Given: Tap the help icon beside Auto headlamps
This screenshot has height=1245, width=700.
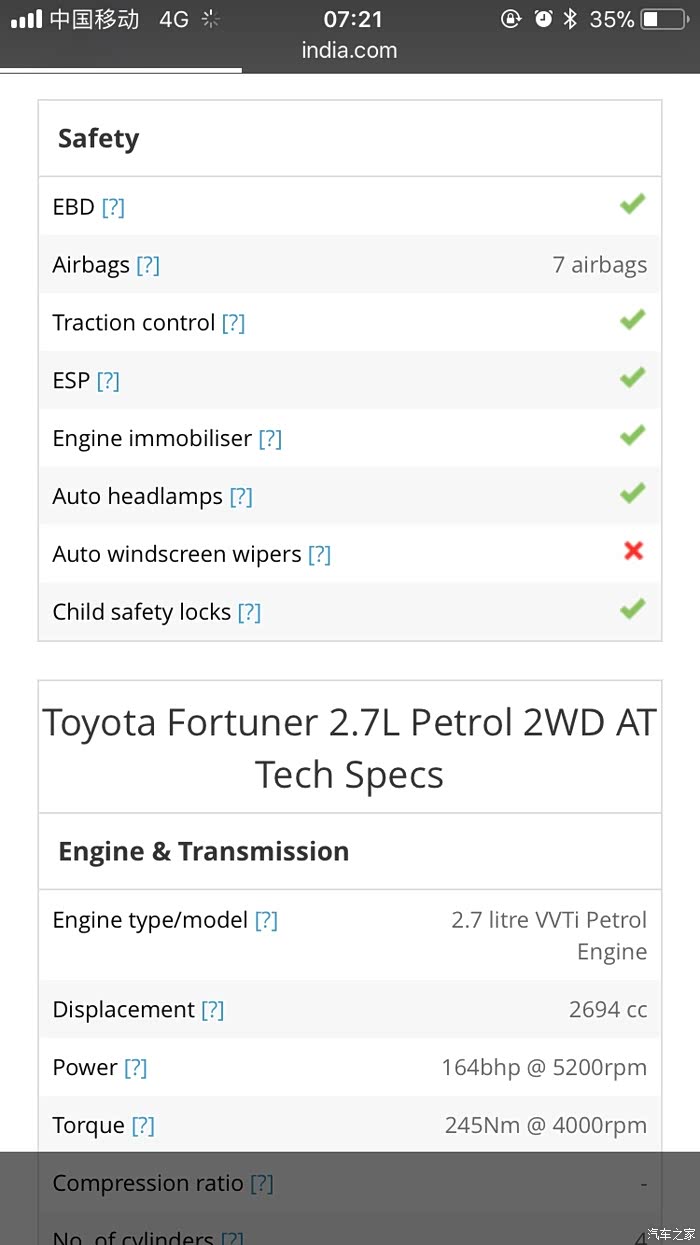Looking at the screenshot, I should click(241, 497).
